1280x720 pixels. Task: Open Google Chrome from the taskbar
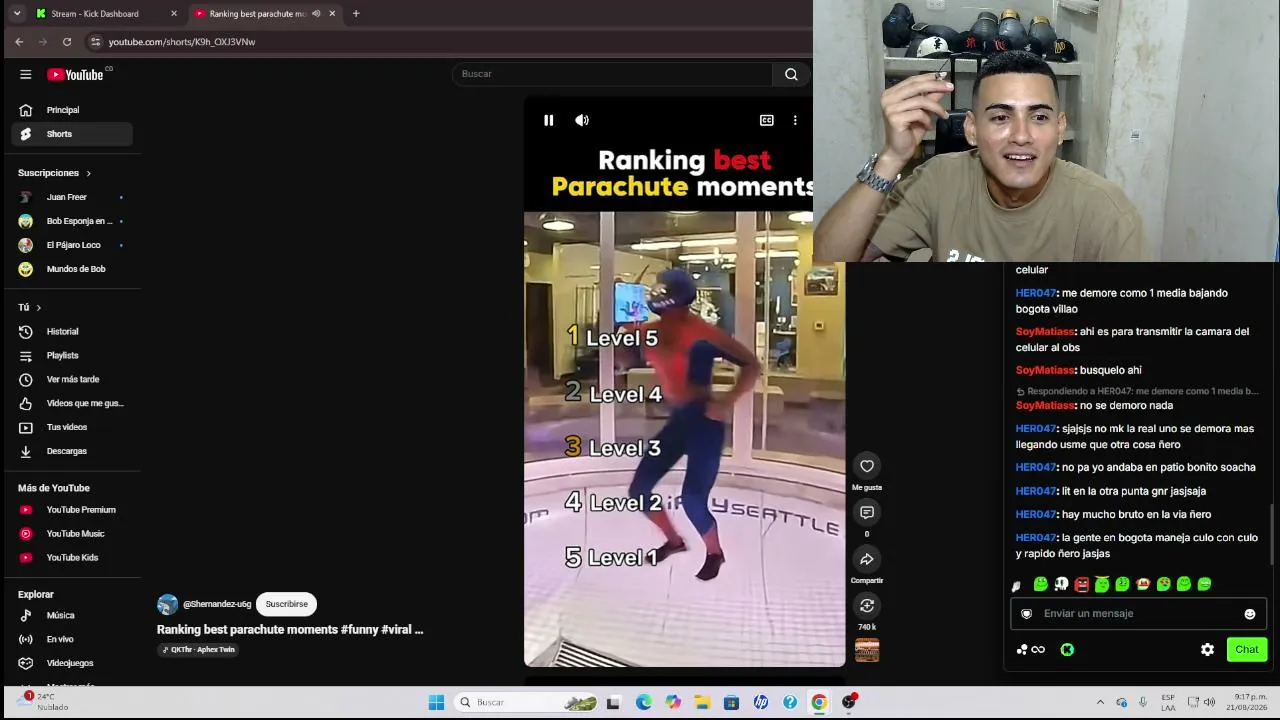[819, 702]
